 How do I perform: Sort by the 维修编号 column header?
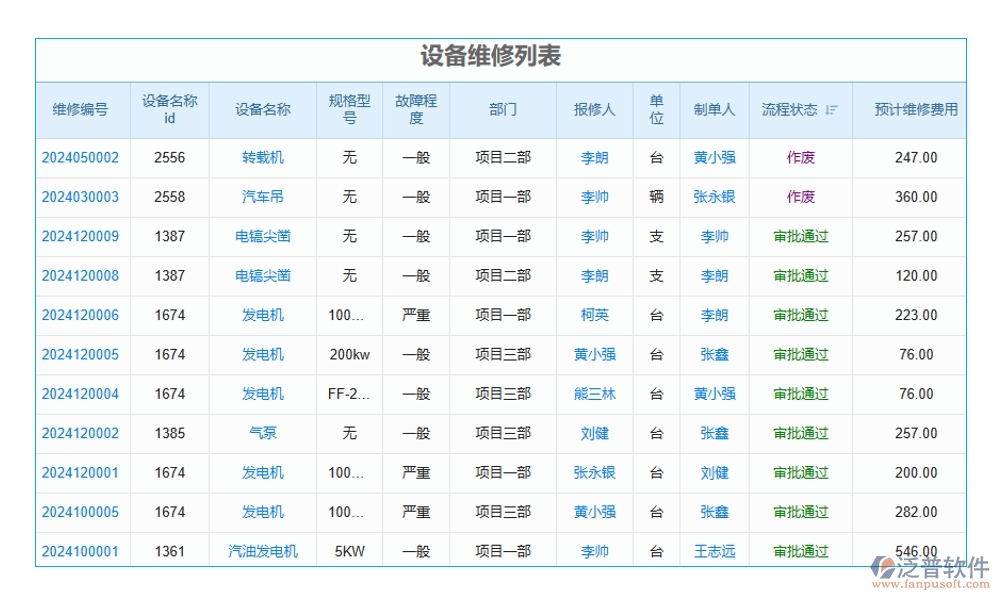click(80, 110)
